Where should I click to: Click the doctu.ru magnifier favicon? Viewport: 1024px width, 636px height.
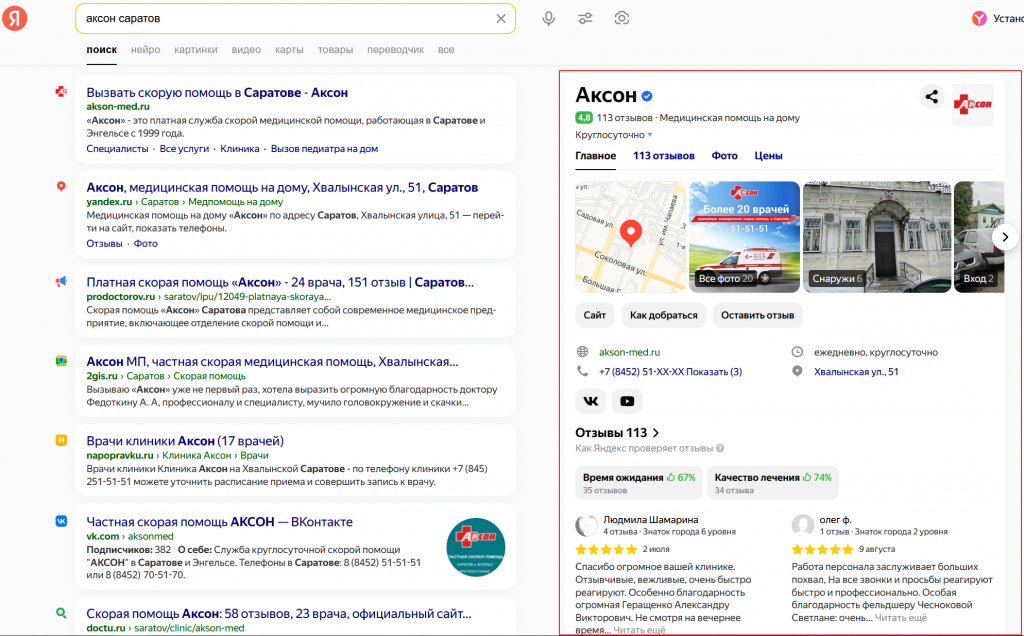[61, 613]
